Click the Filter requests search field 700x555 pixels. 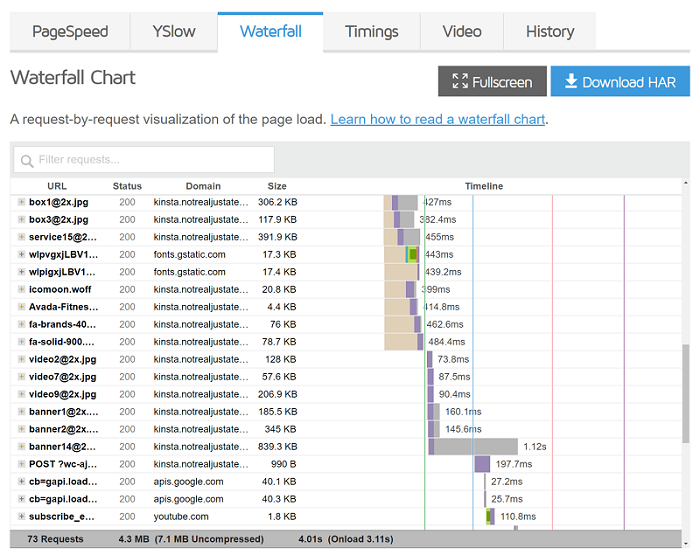point(144,160)
